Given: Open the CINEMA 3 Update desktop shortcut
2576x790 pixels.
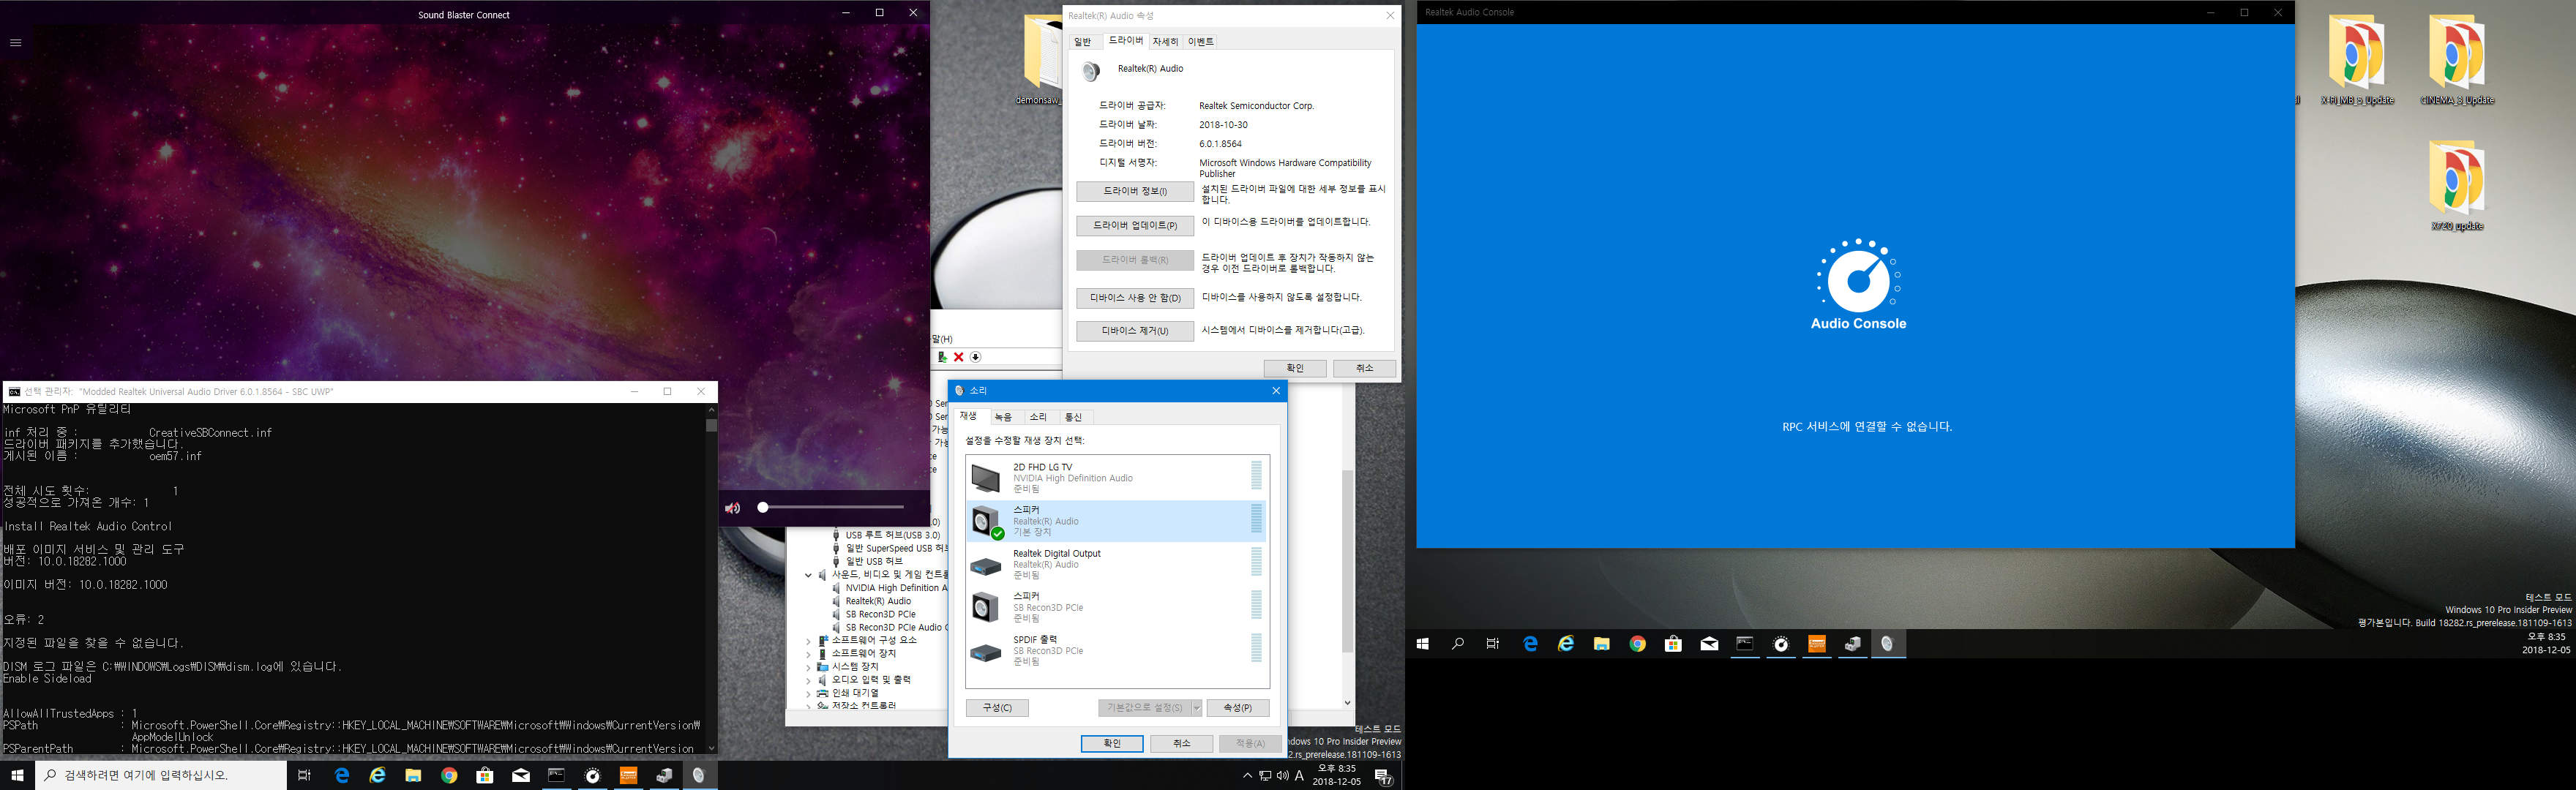Looking at the screenshot, I should [2457, 60].
